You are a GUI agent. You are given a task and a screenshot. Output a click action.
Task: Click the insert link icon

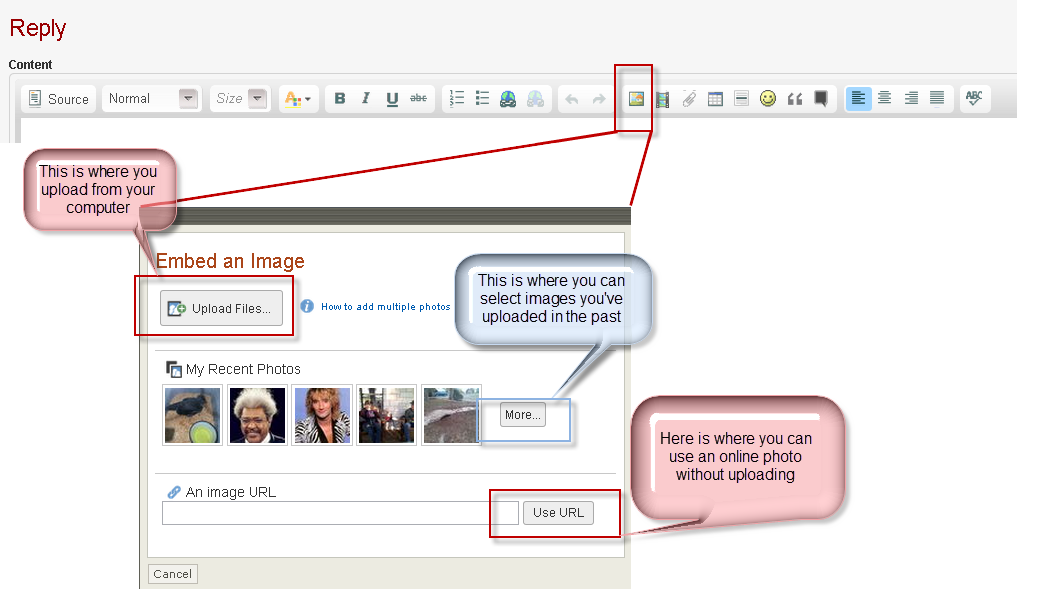pos(508,99)
